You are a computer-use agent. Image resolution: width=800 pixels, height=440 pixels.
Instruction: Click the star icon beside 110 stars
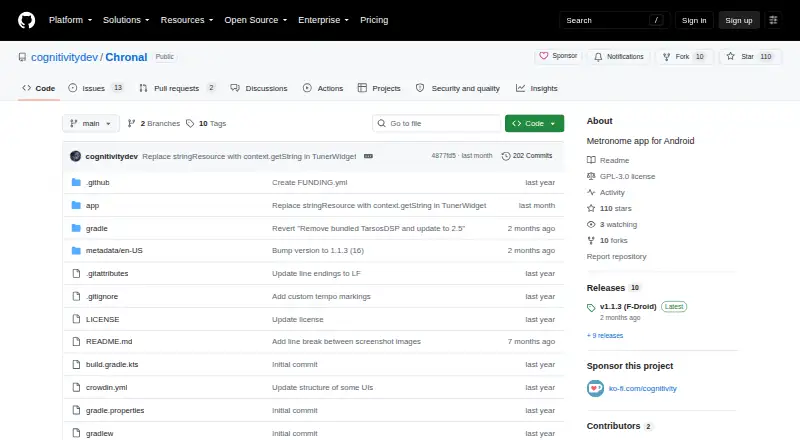(x=591, y=208)
